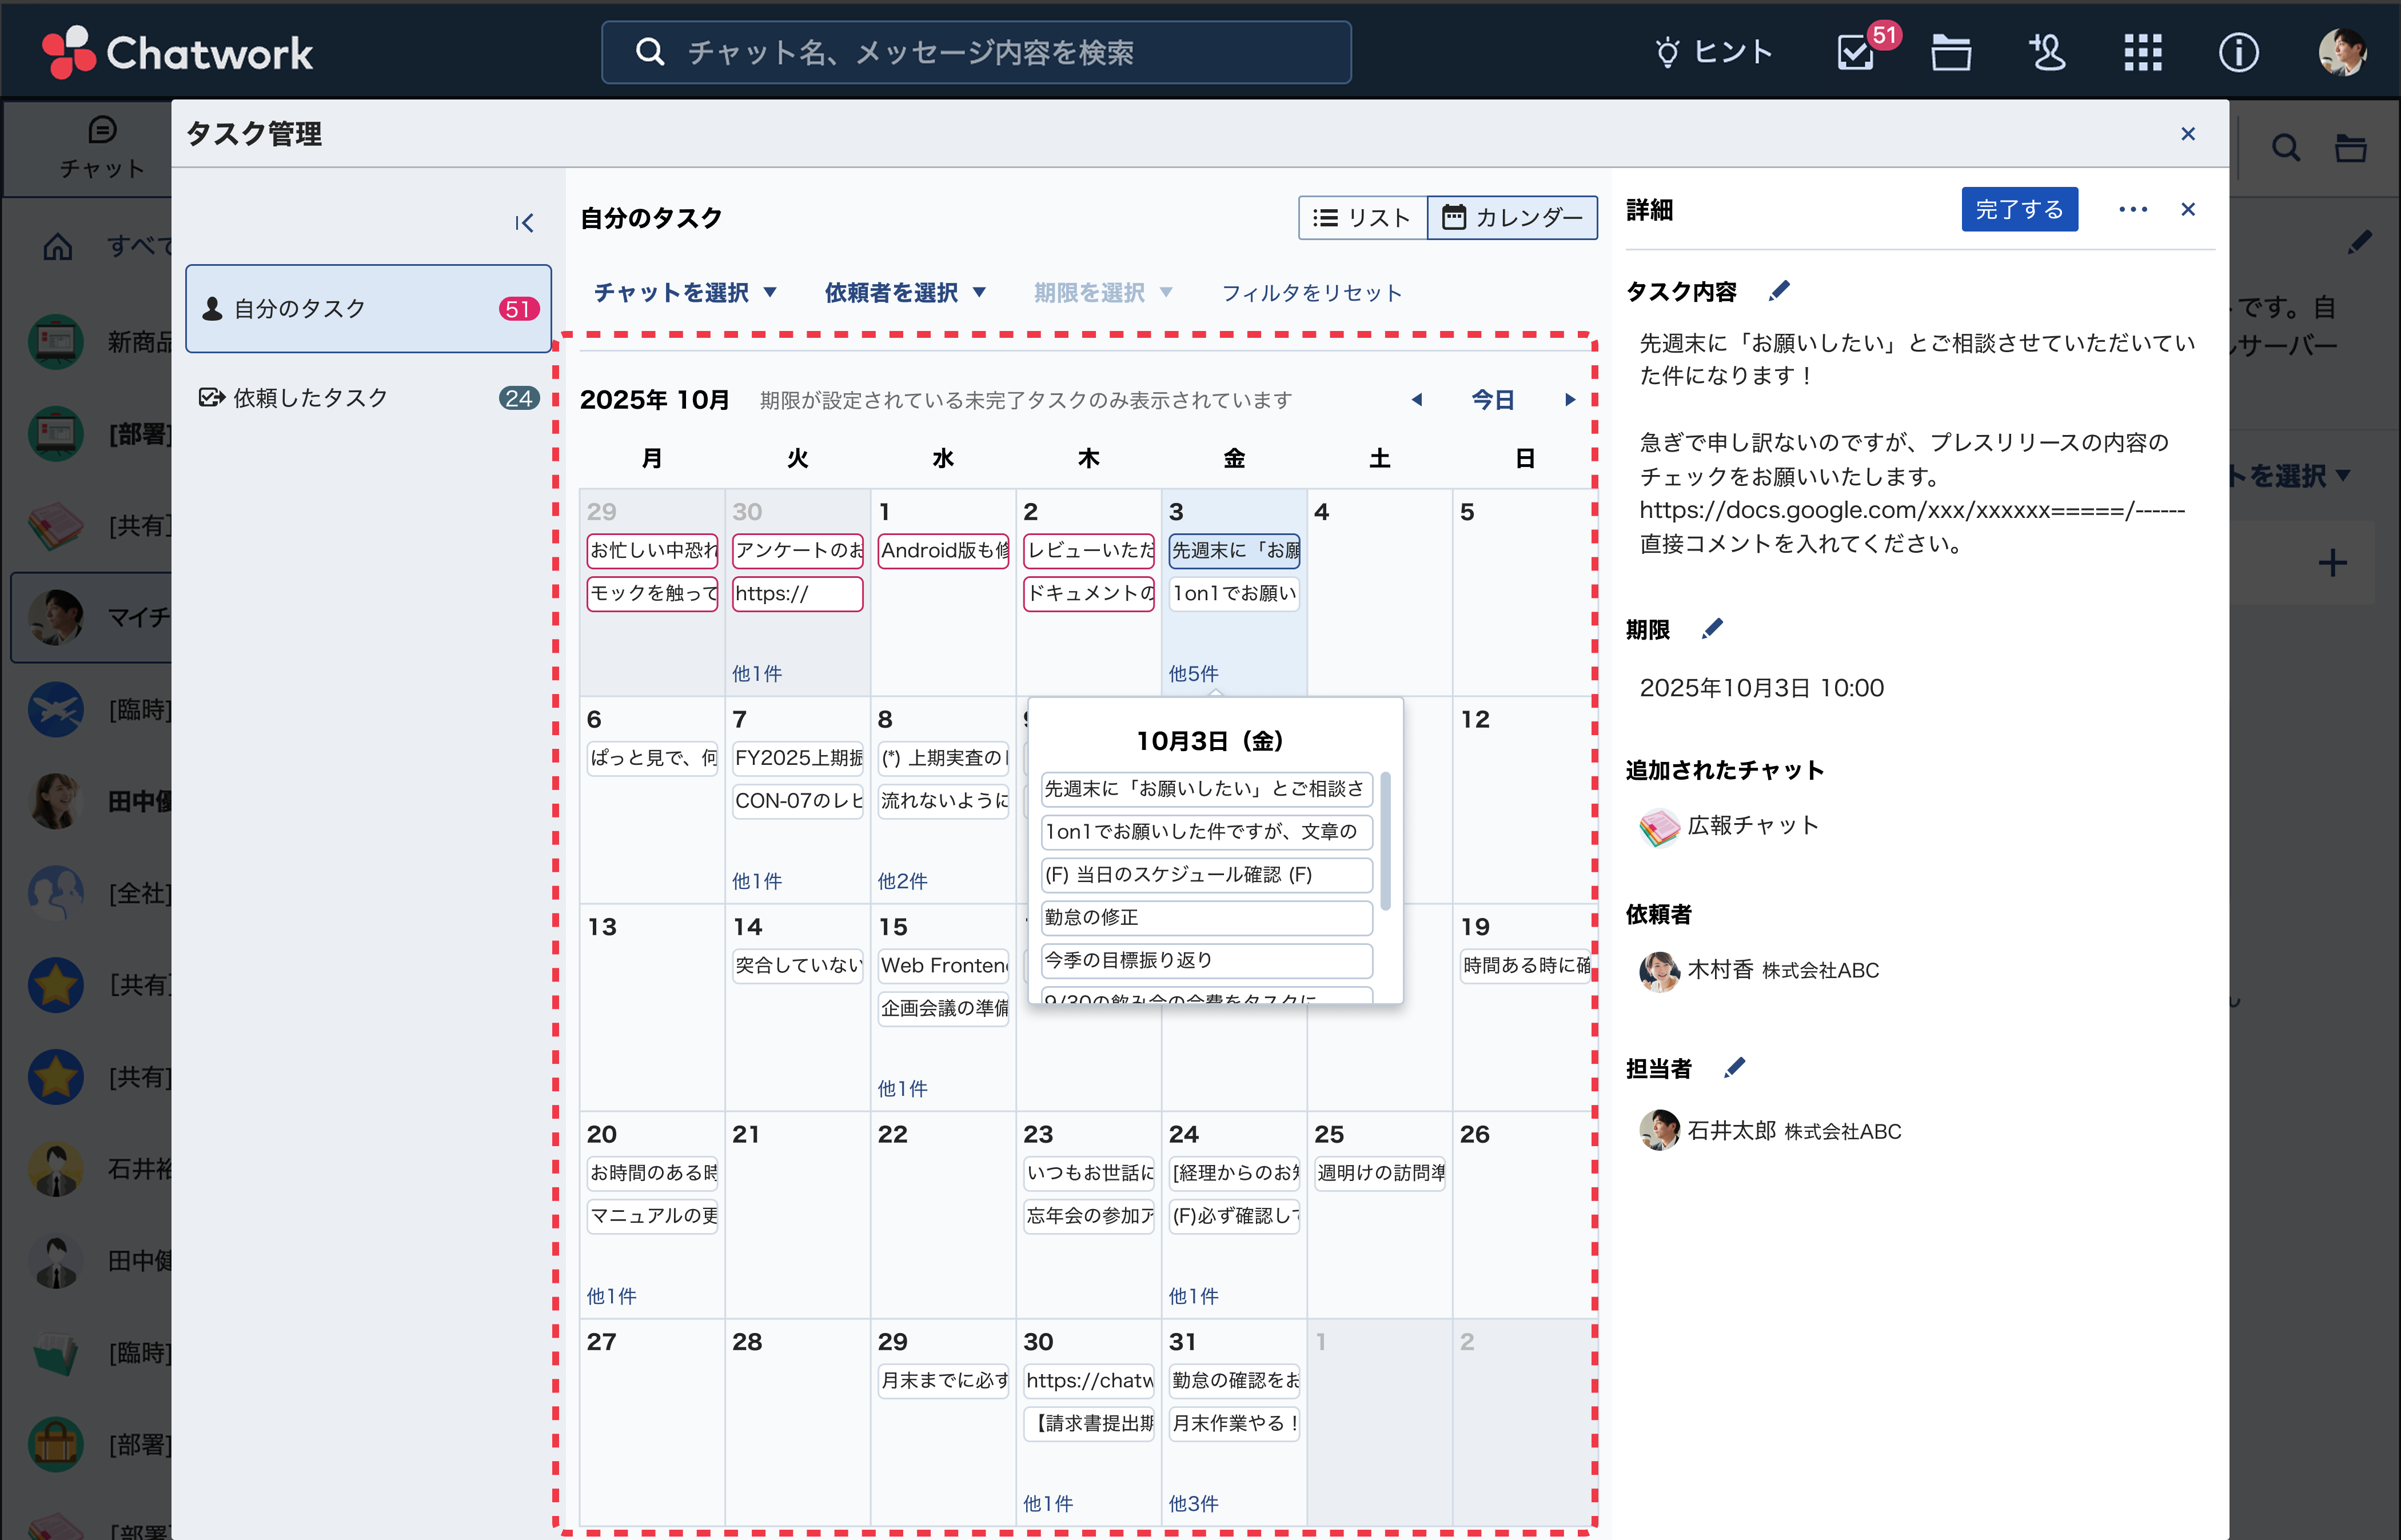Open the apps grid icon in the header
This screenshot has height=1540, width=2401.
2142,52
